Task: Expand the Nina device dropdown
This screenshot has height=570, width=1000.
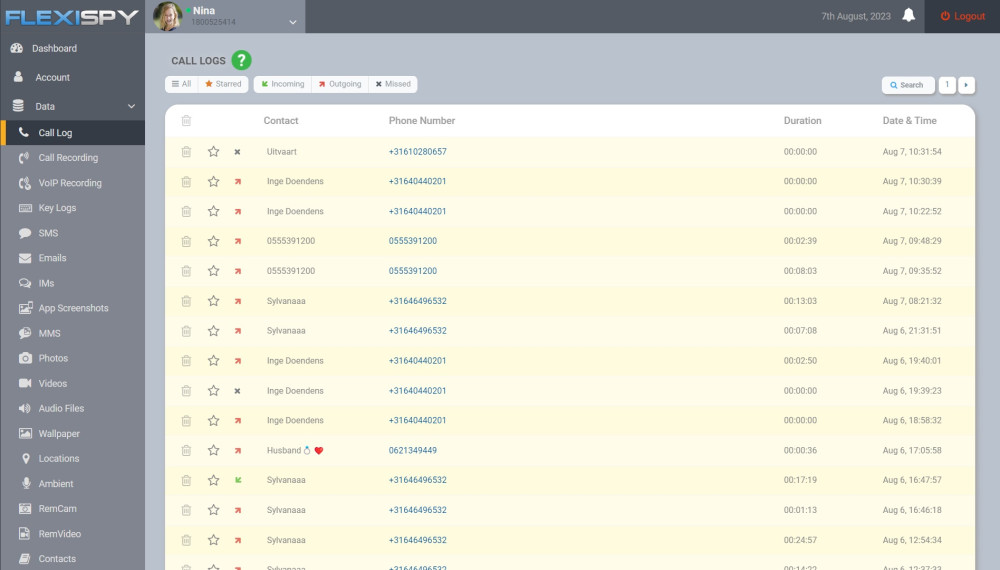Action: 292,21
